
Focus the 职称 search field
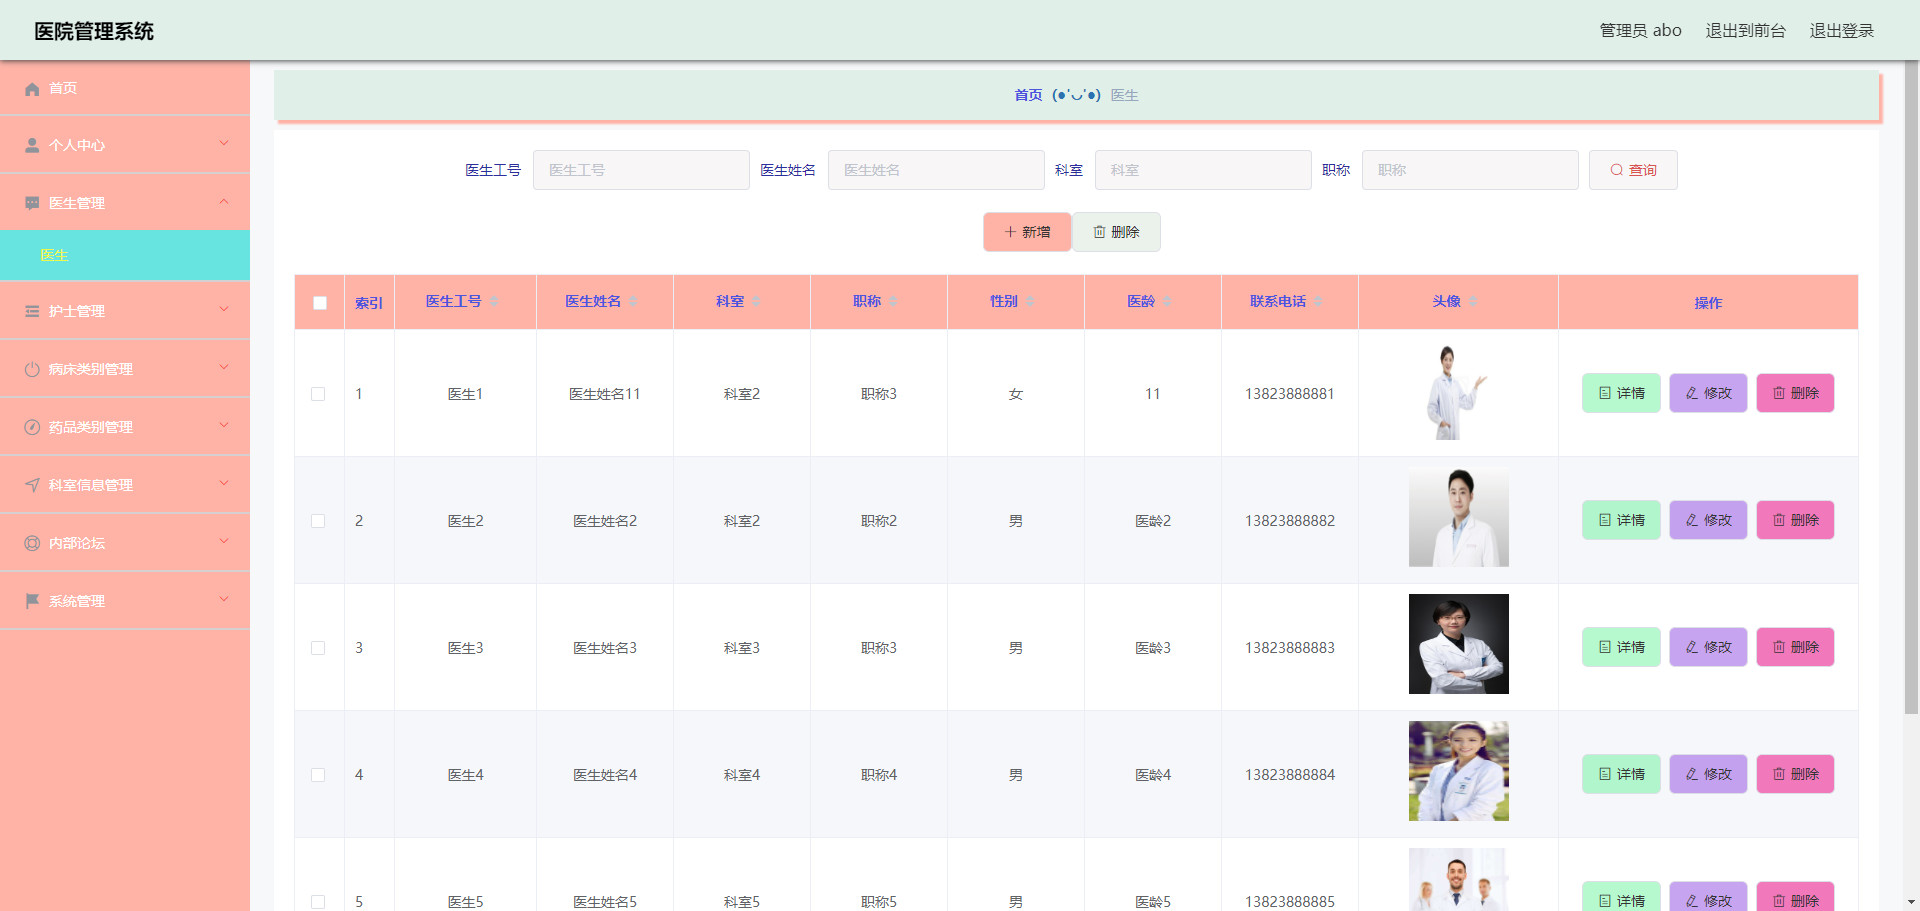pyautogui.click(x=1470, y=170)
